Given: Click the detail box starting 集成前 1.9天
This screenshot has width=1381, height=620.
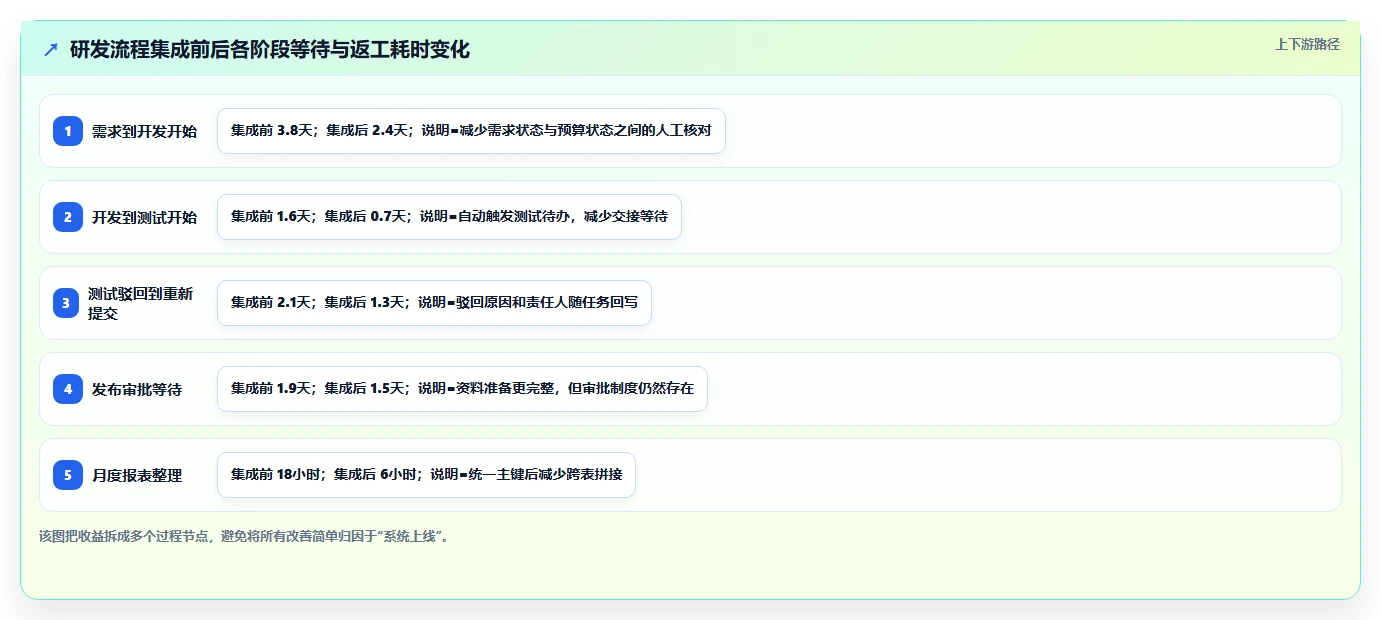Looking at the screenshot, I should tap(462, 389).
